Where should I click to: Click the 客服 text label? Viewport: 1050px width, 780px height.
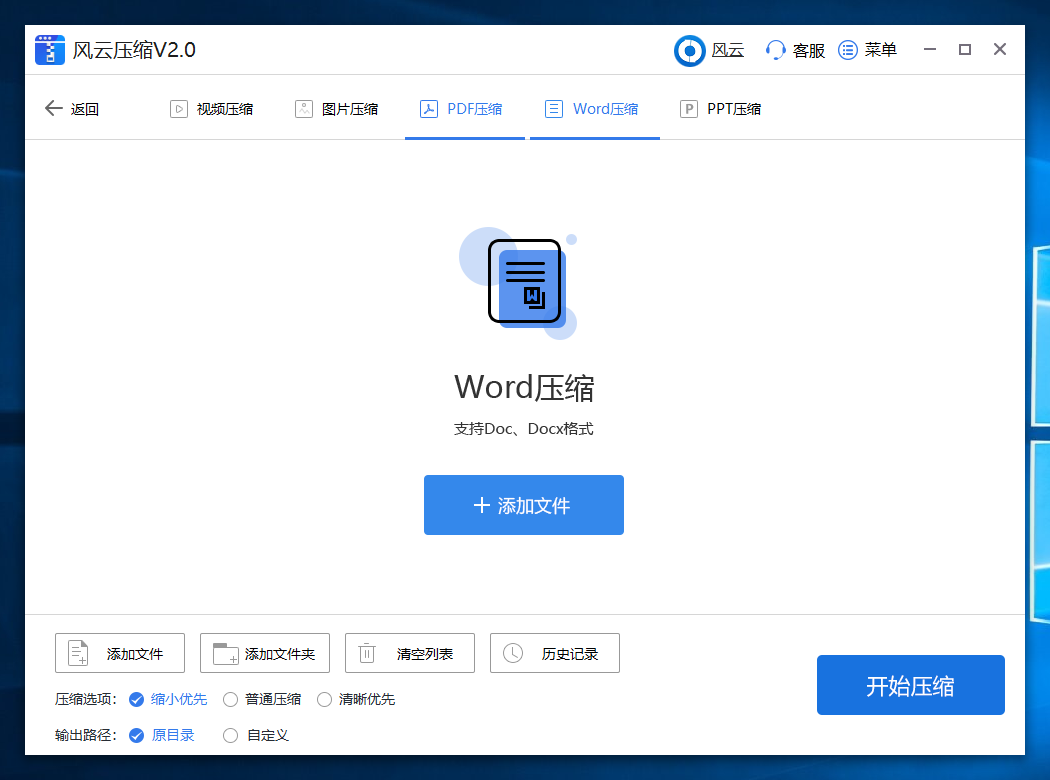coord(808,51)
